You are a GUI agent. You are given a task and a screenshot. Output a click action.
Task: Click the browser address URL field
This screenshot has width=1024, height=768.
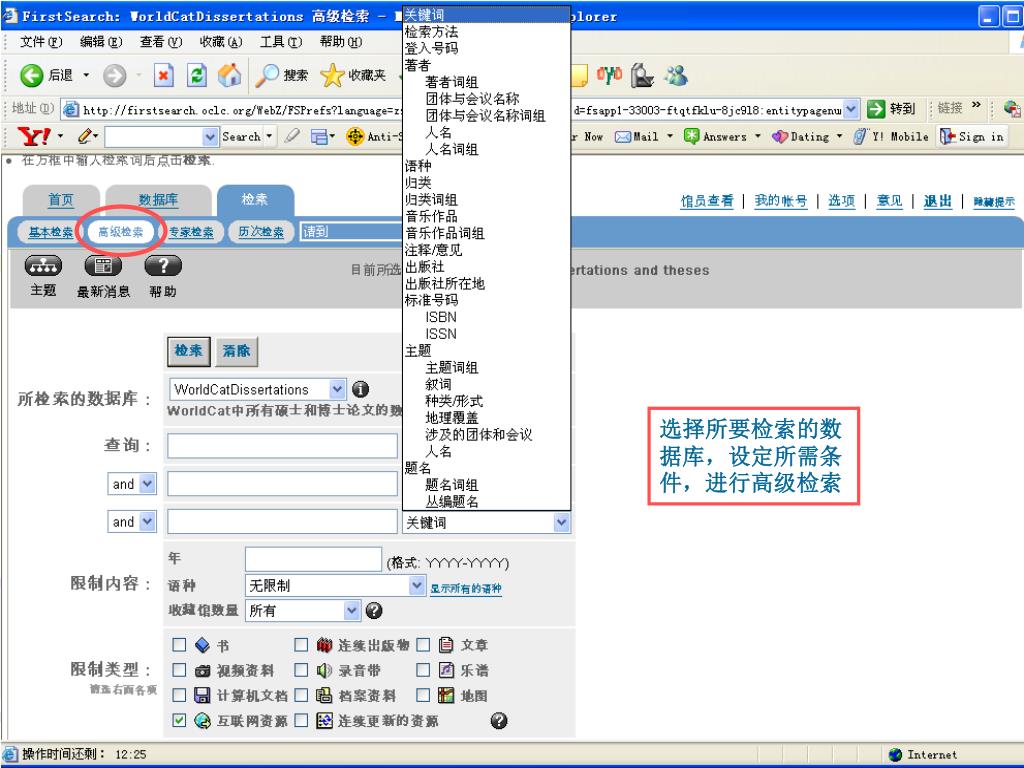[x=461, y=109]
